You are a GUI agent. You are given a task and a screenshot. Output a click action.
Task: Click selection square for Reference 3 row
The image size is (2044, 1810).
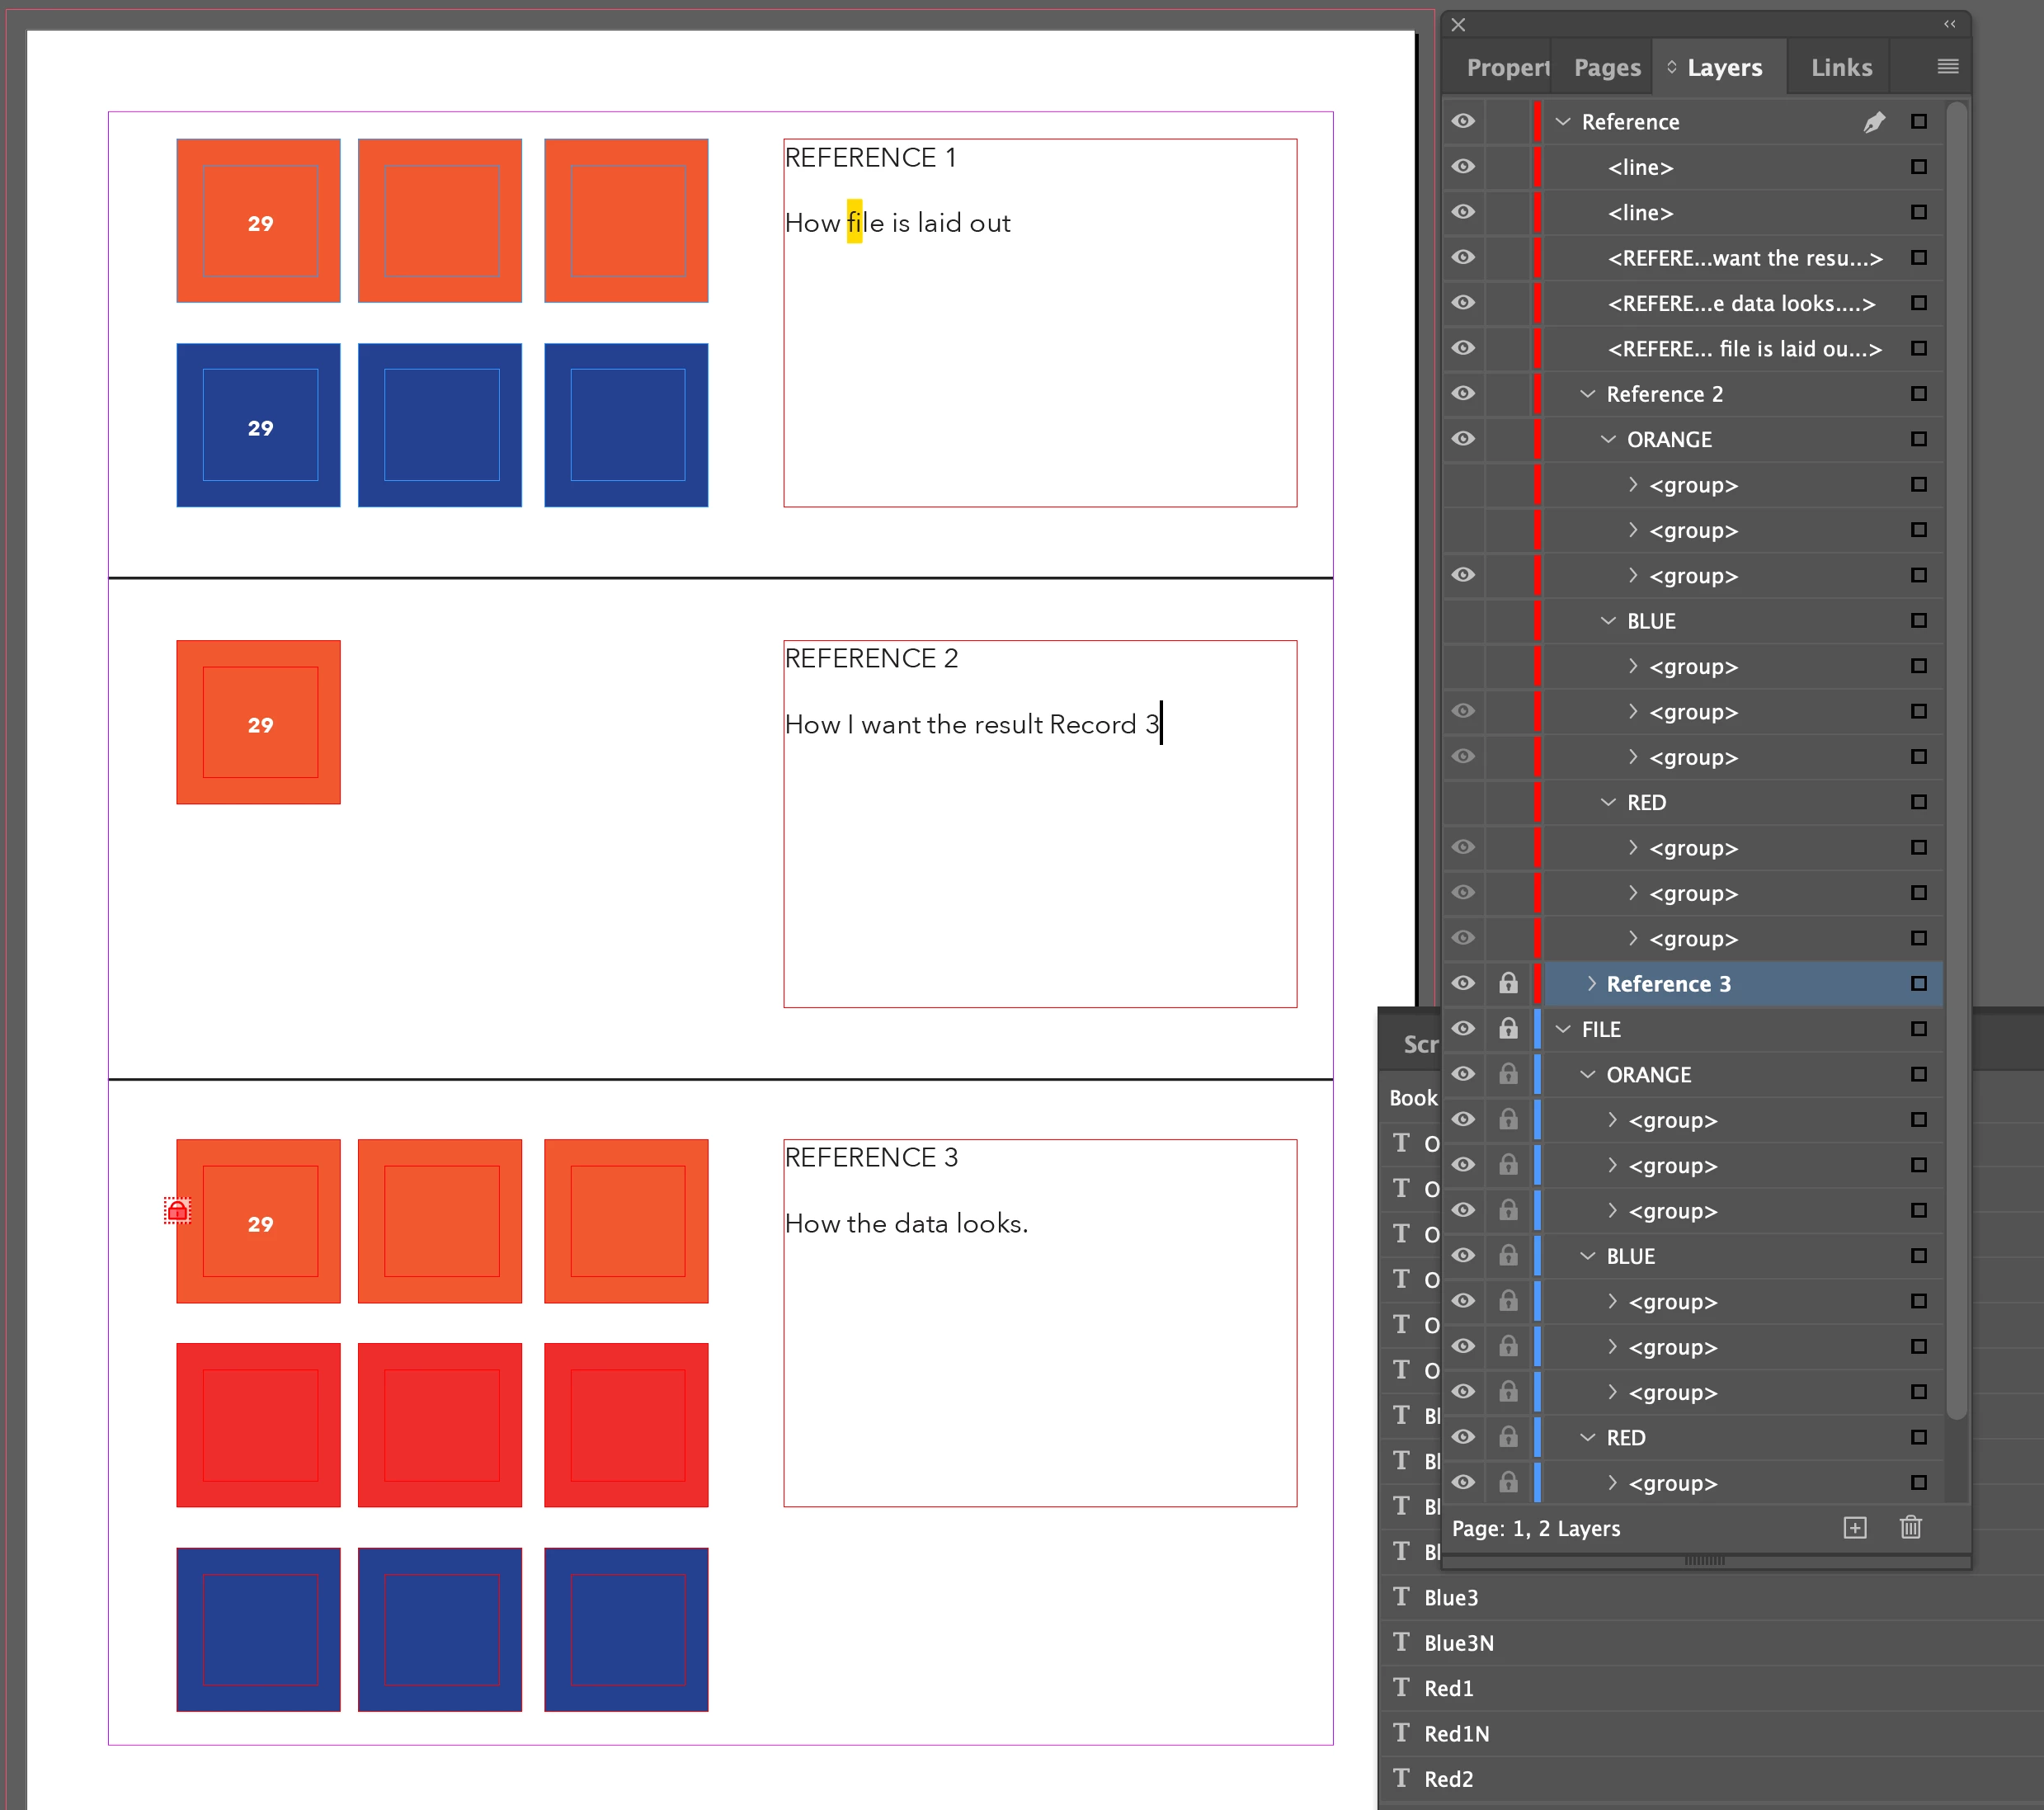click(x=1918, y=983)
